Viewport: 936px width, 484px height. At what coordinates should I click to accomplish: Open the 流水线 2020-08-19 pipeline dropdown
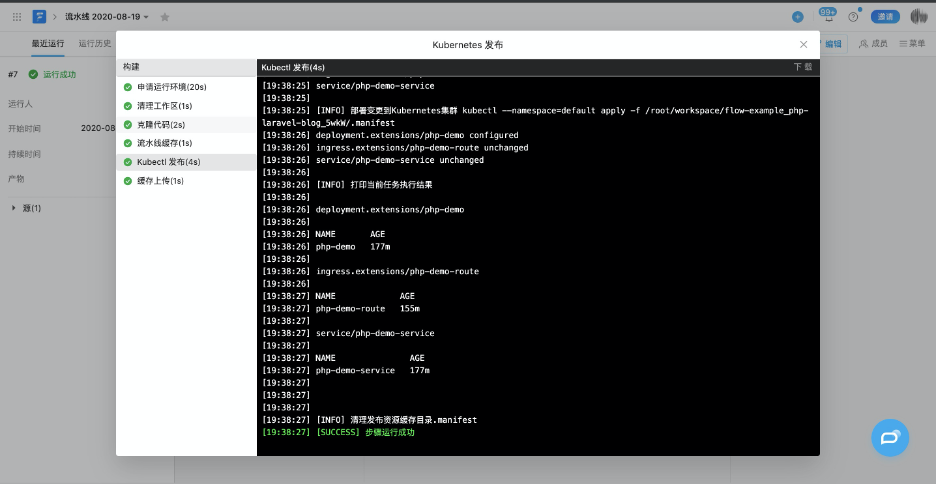pos(107,17)
